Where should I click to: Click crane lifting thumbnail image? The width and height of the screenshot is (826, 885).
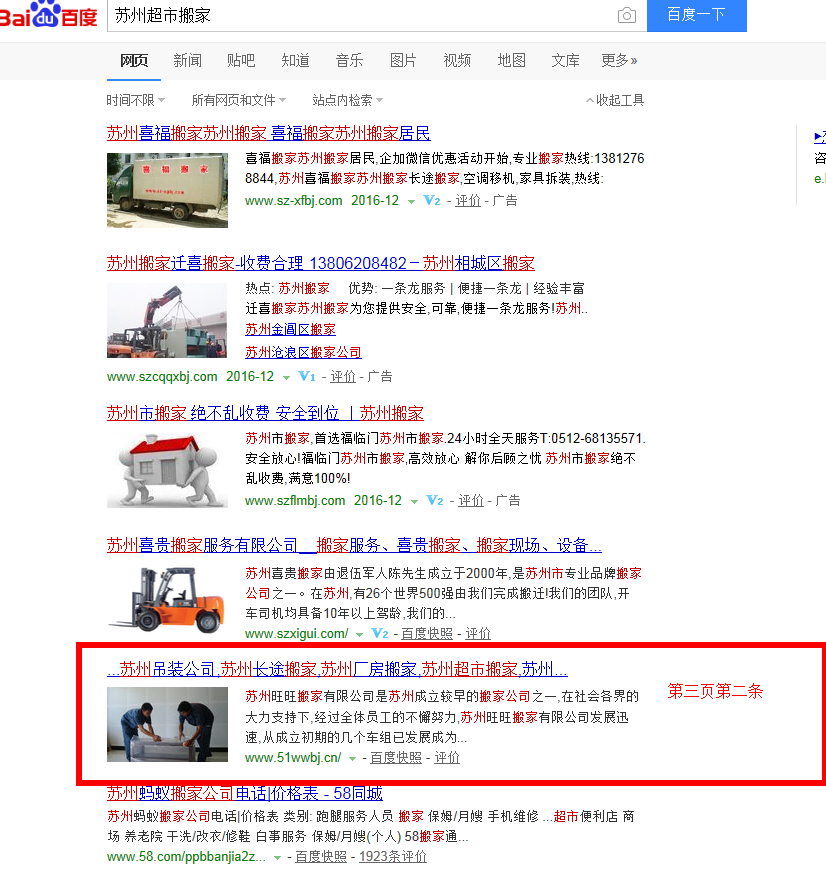pos(167,320)
